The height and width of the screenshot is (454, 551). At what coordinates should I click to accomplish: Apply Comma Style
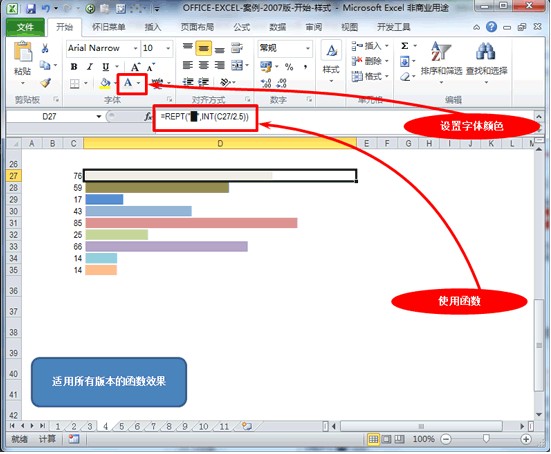(306, 66)
